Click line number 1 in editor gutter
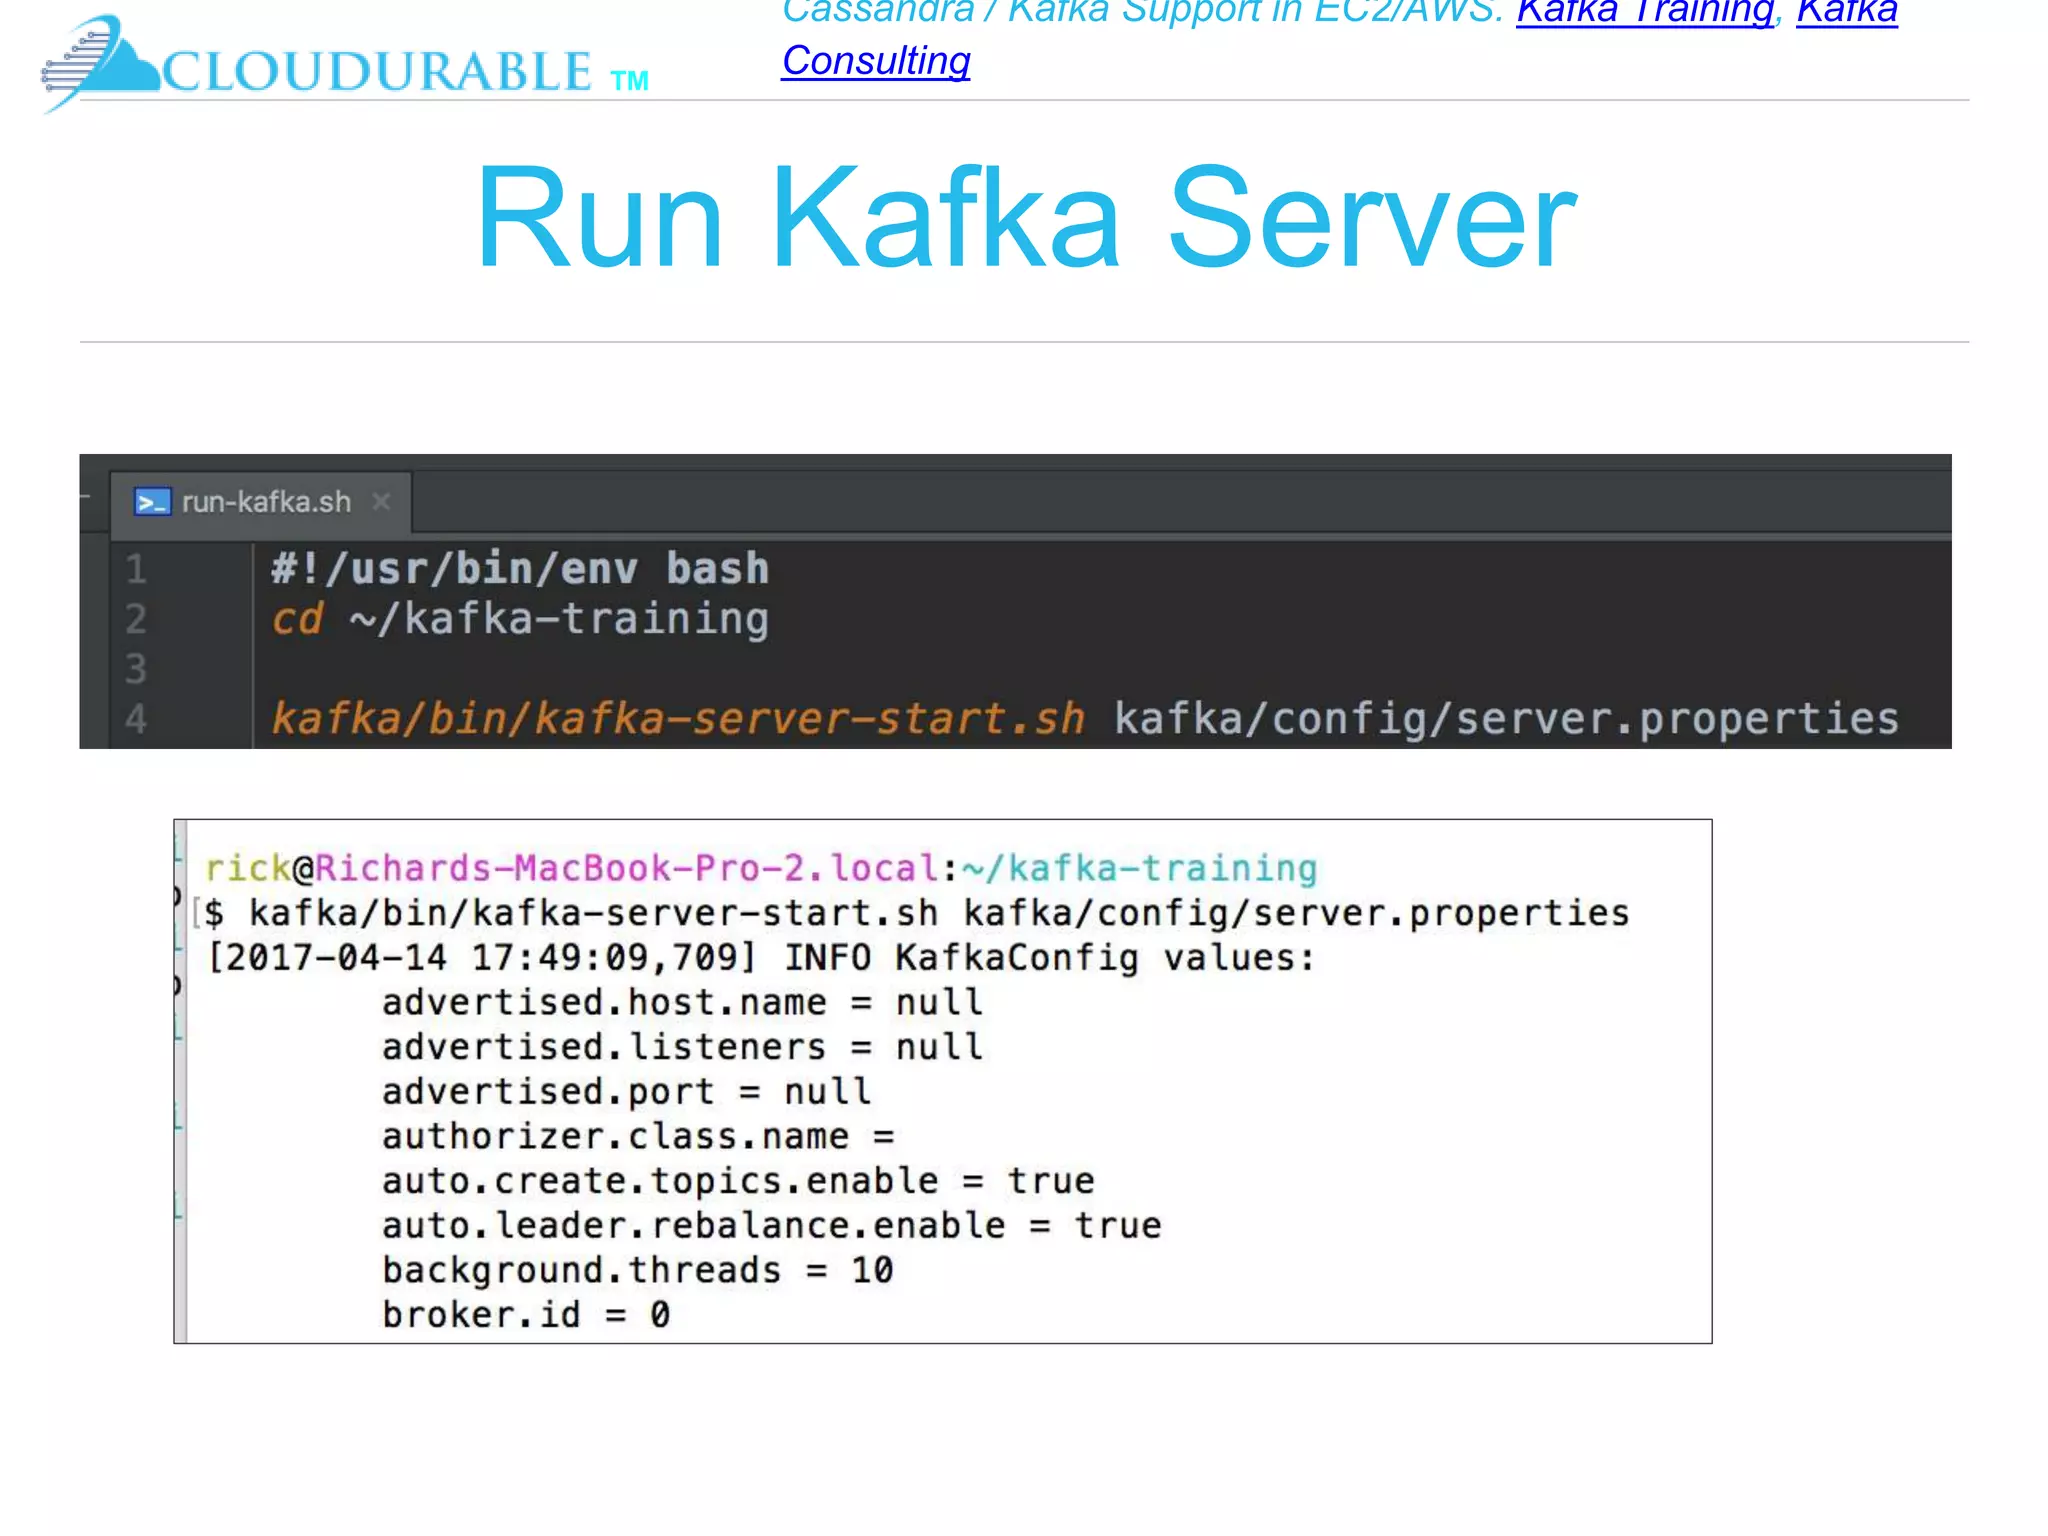 [136, 569]
